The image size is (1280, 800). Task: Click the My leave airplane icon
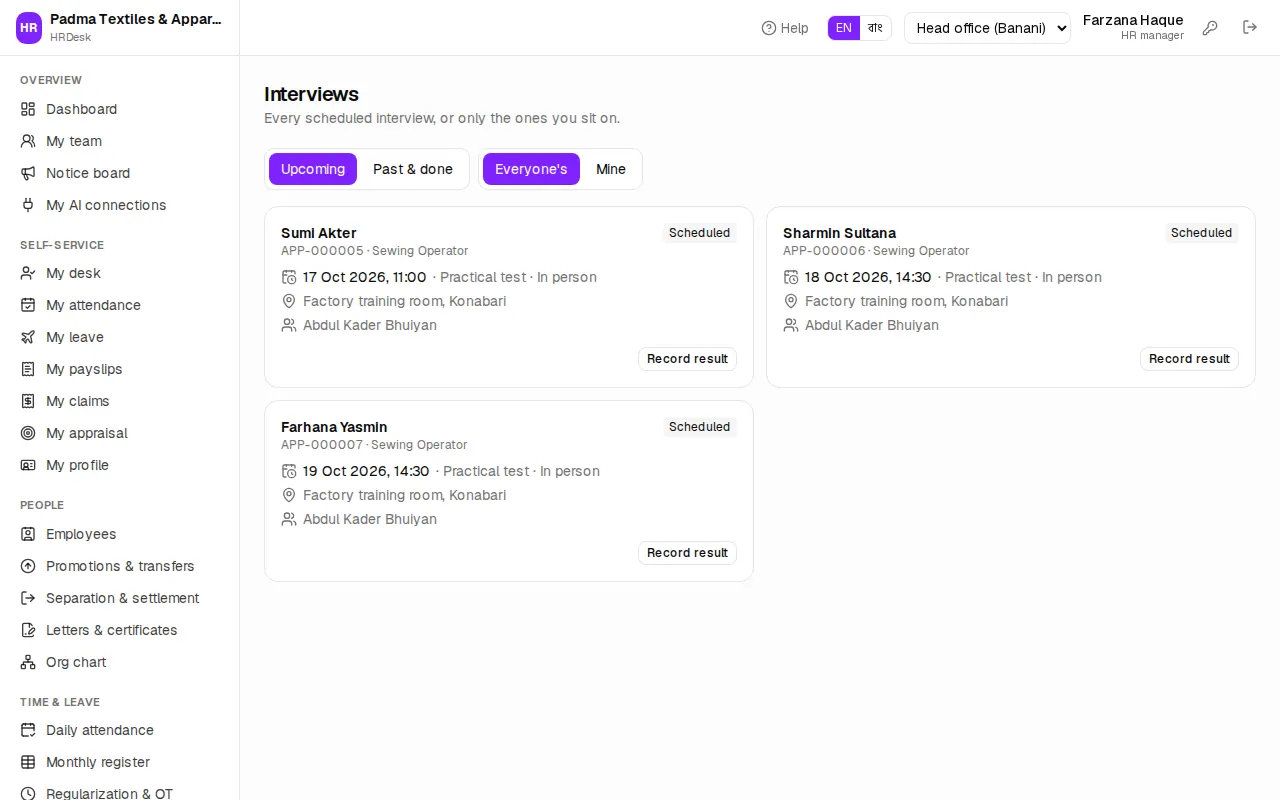point(28,337)
